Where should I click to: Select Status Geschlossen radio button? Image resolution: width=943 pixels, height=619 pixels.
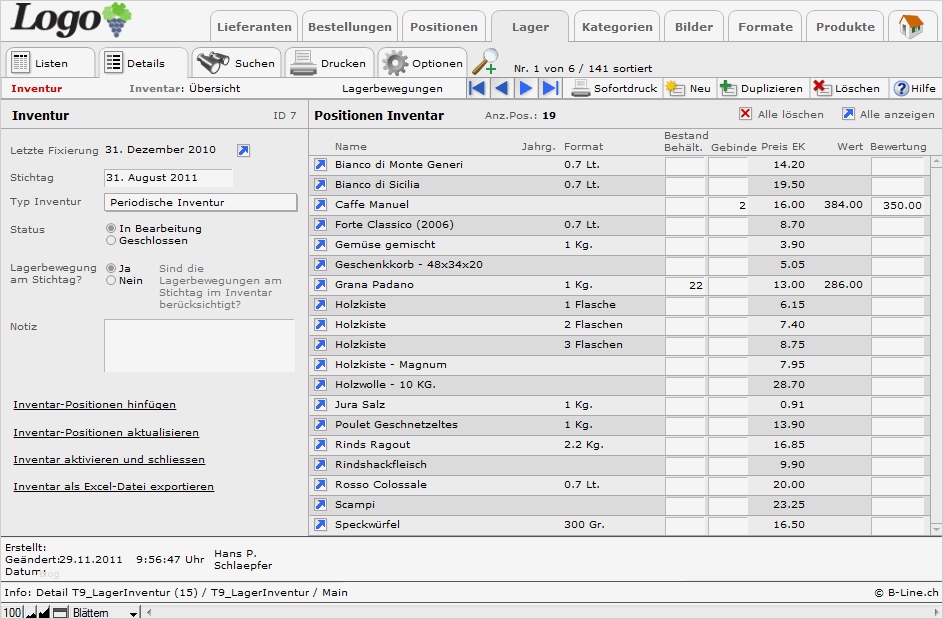[111, 241]
